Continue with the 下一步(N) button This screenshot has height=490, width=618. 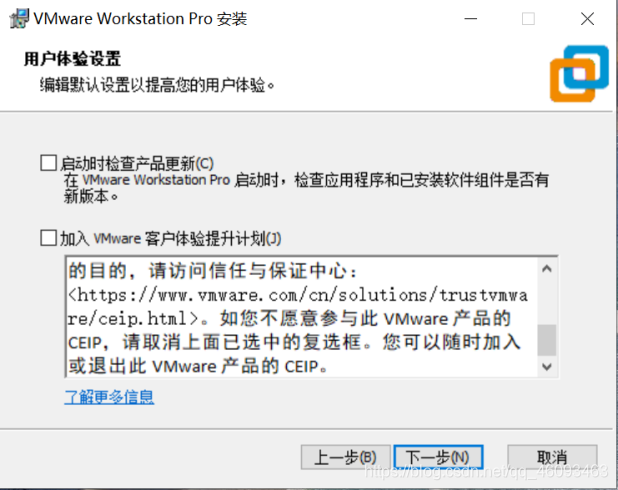point(438,457)
